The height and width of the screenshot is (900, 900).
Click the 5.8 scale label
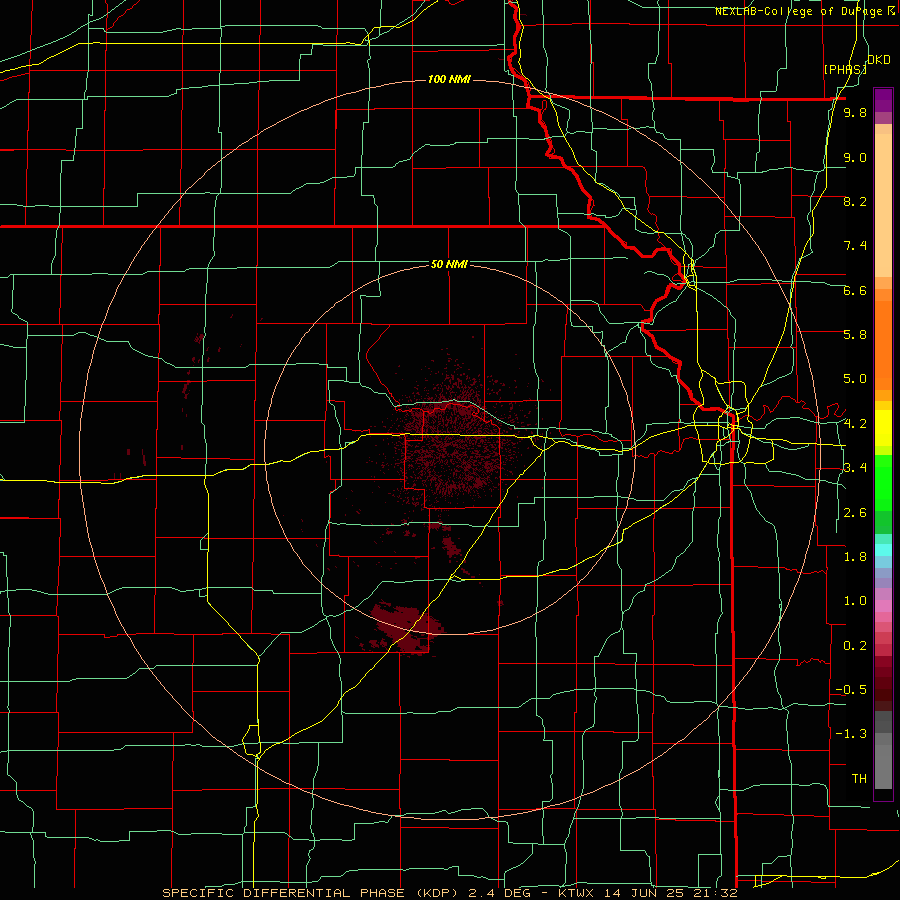855,335
